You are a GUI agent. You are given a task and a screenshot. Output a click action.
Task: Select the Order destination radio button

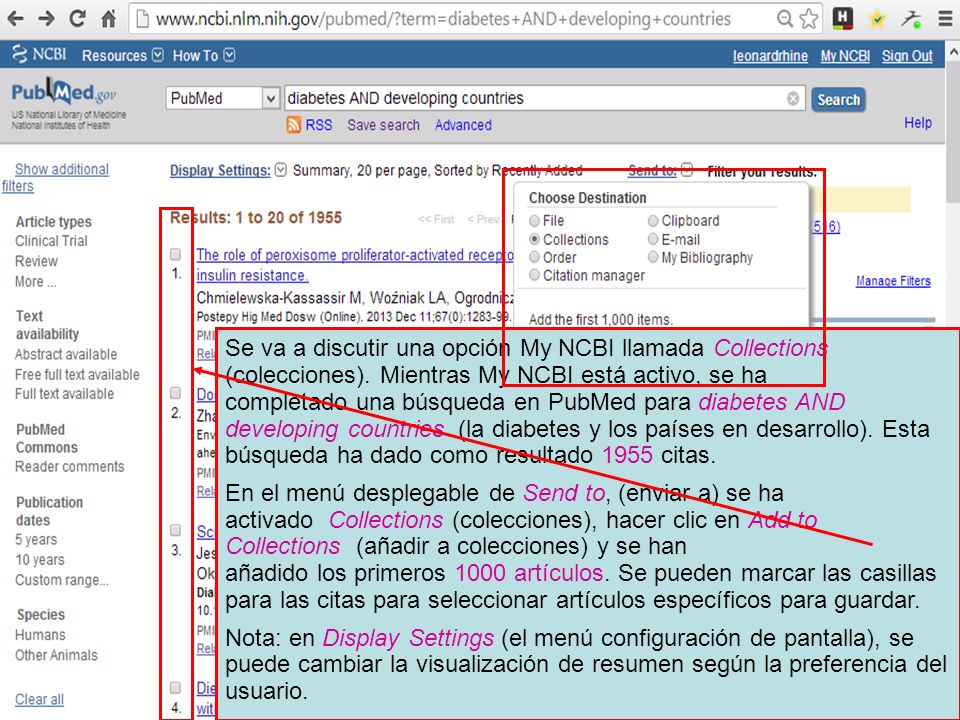[534, 257]
